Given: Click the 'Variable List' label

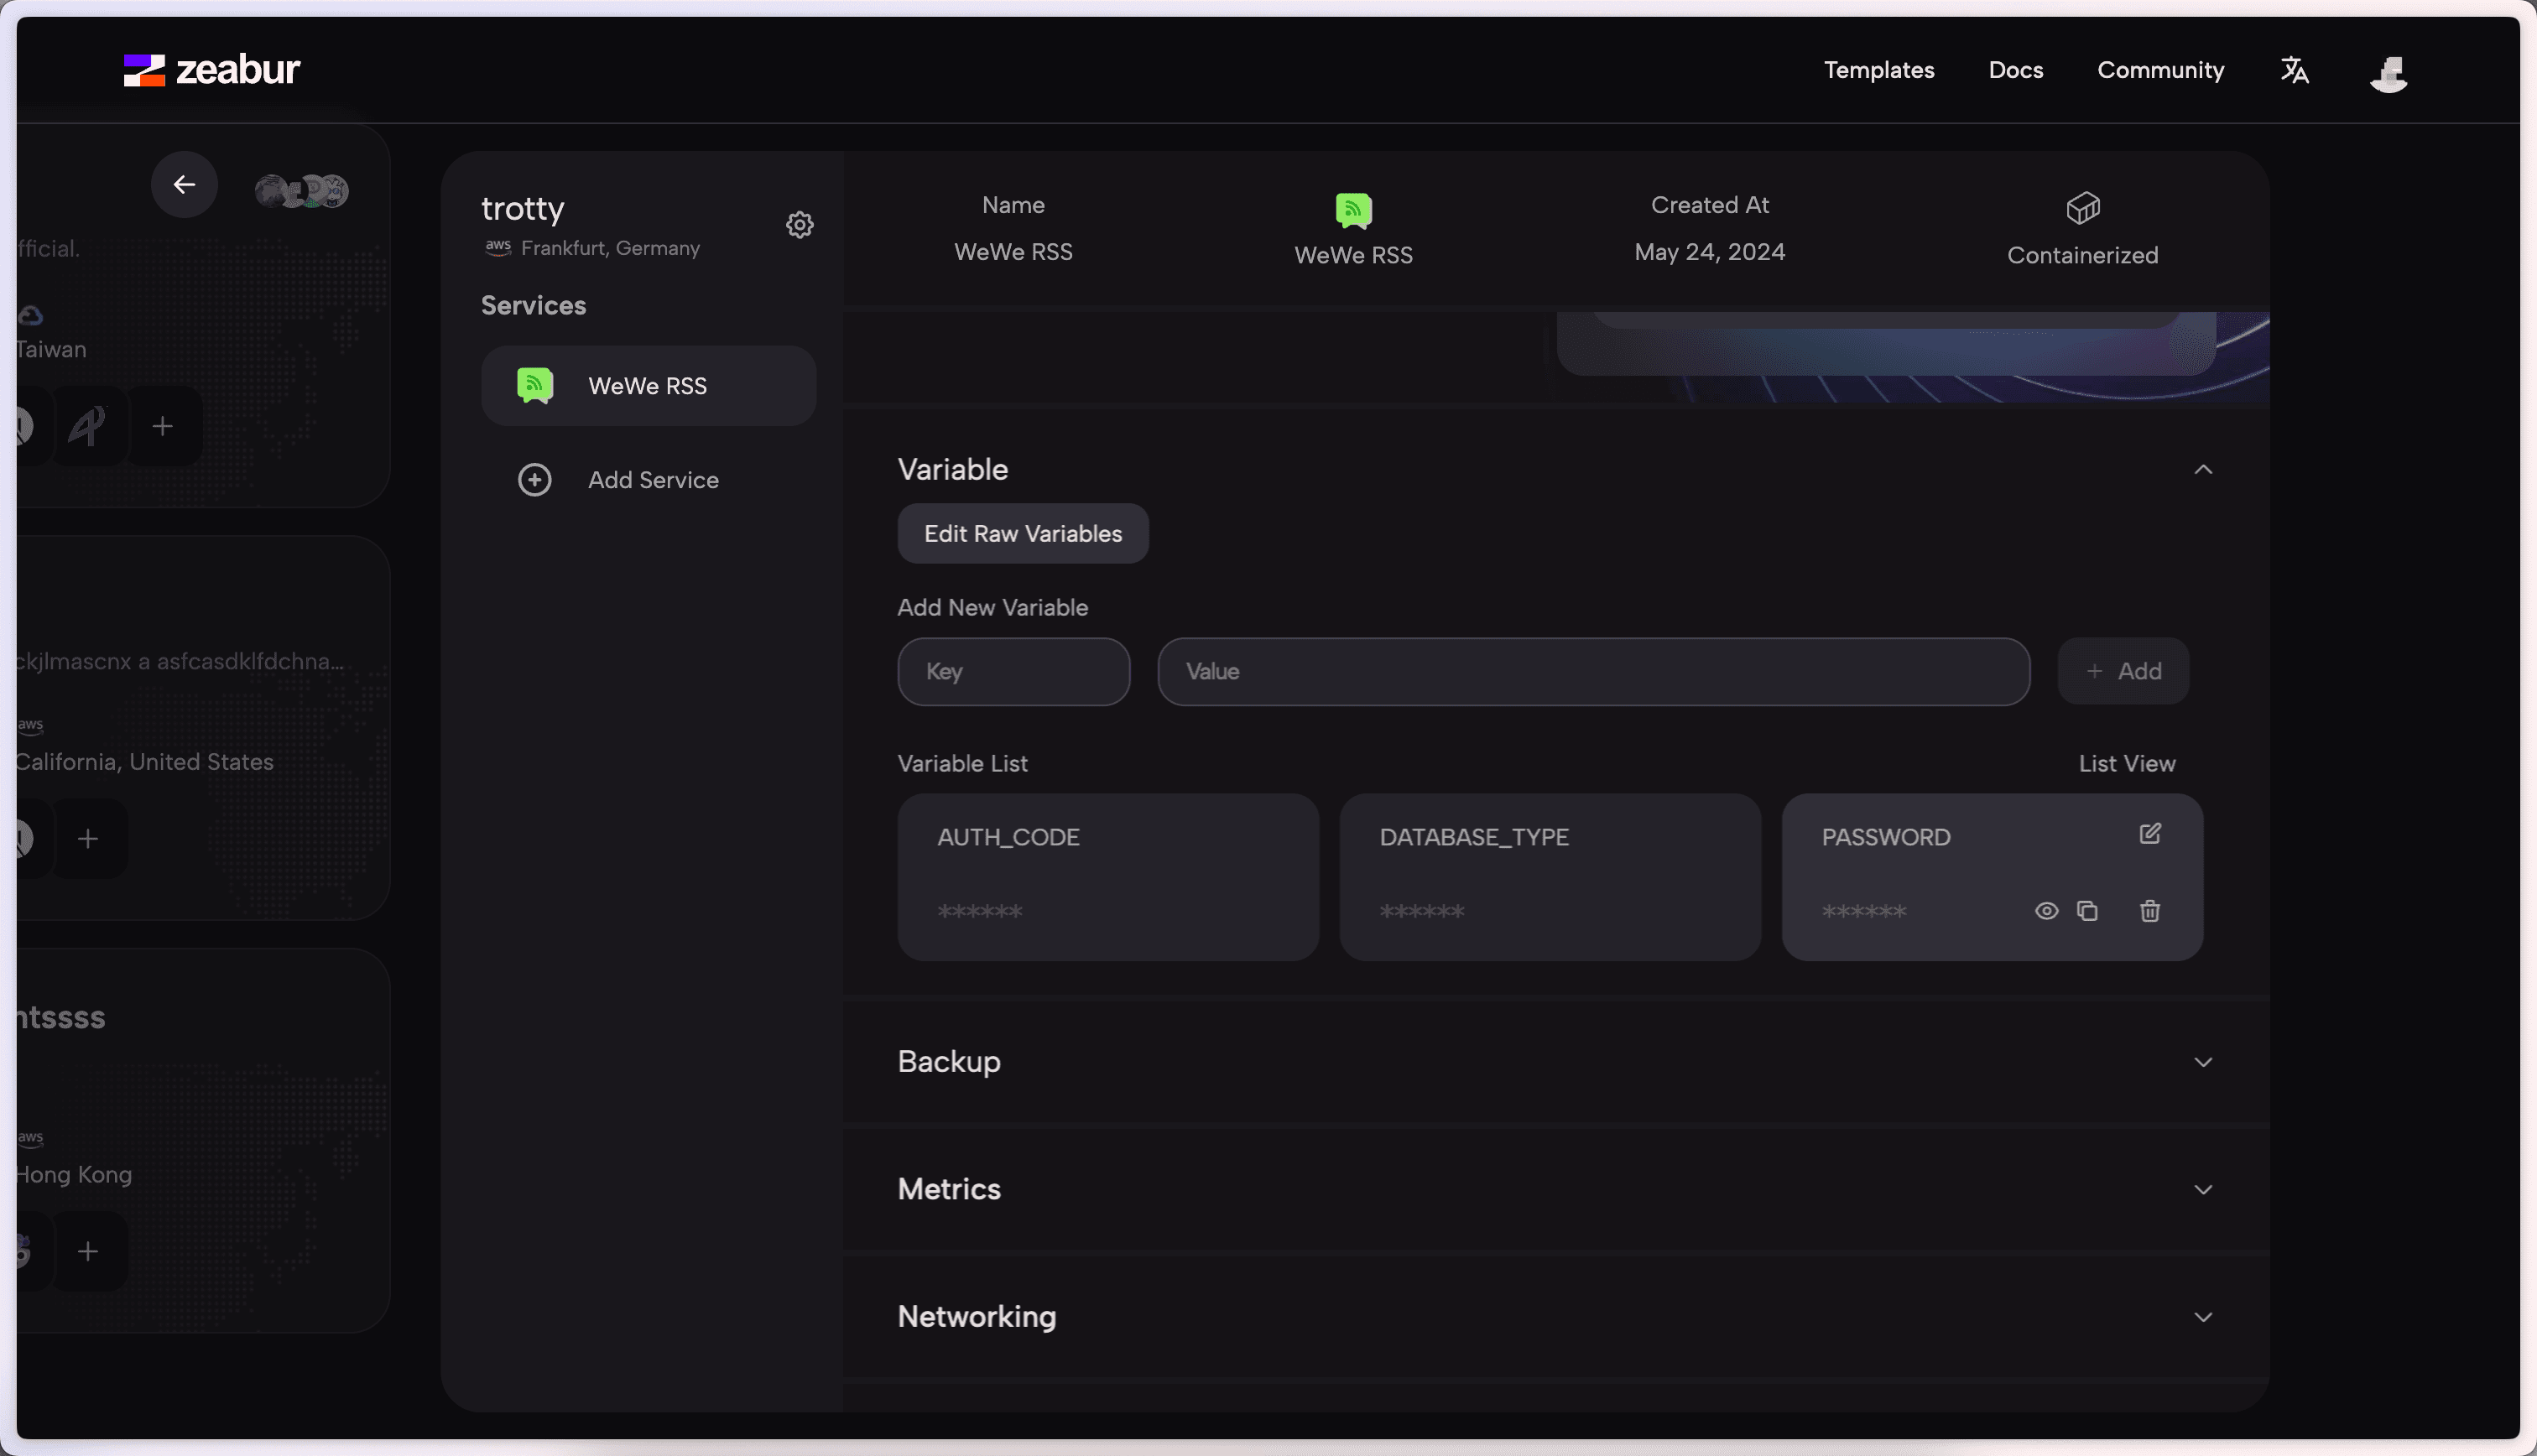Looking at the screenshot, I should 962,764.
